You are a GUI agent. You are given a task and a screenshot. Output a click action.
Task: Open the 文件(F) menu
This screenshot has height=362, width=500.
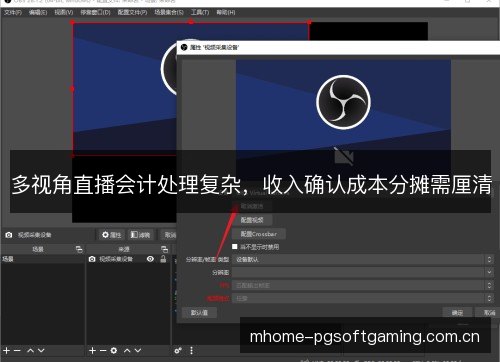13,13
